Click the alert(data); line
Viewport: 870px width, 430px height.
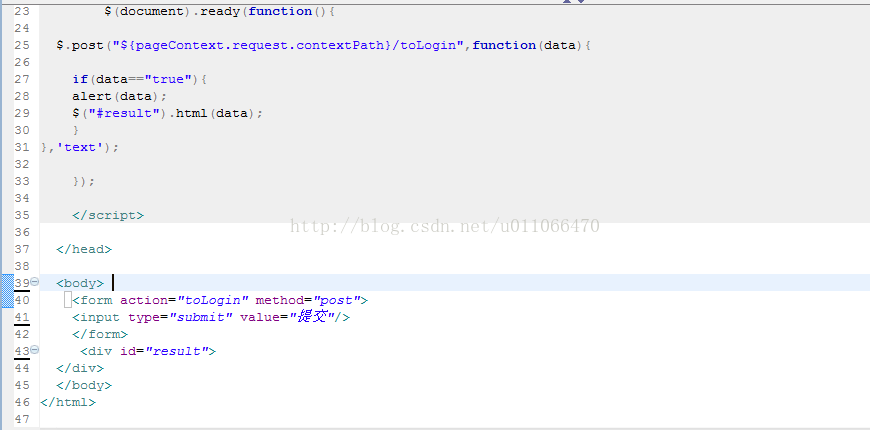119,96
